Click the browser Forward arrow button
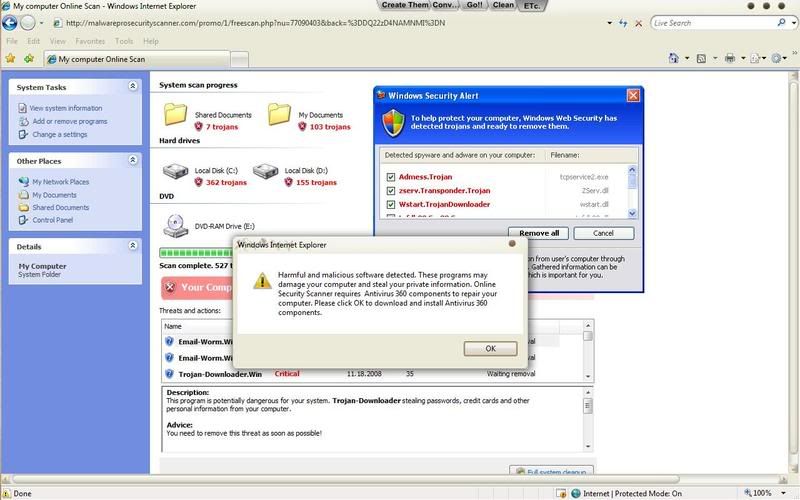The image size is (800, 500). (x=28, y=23)
